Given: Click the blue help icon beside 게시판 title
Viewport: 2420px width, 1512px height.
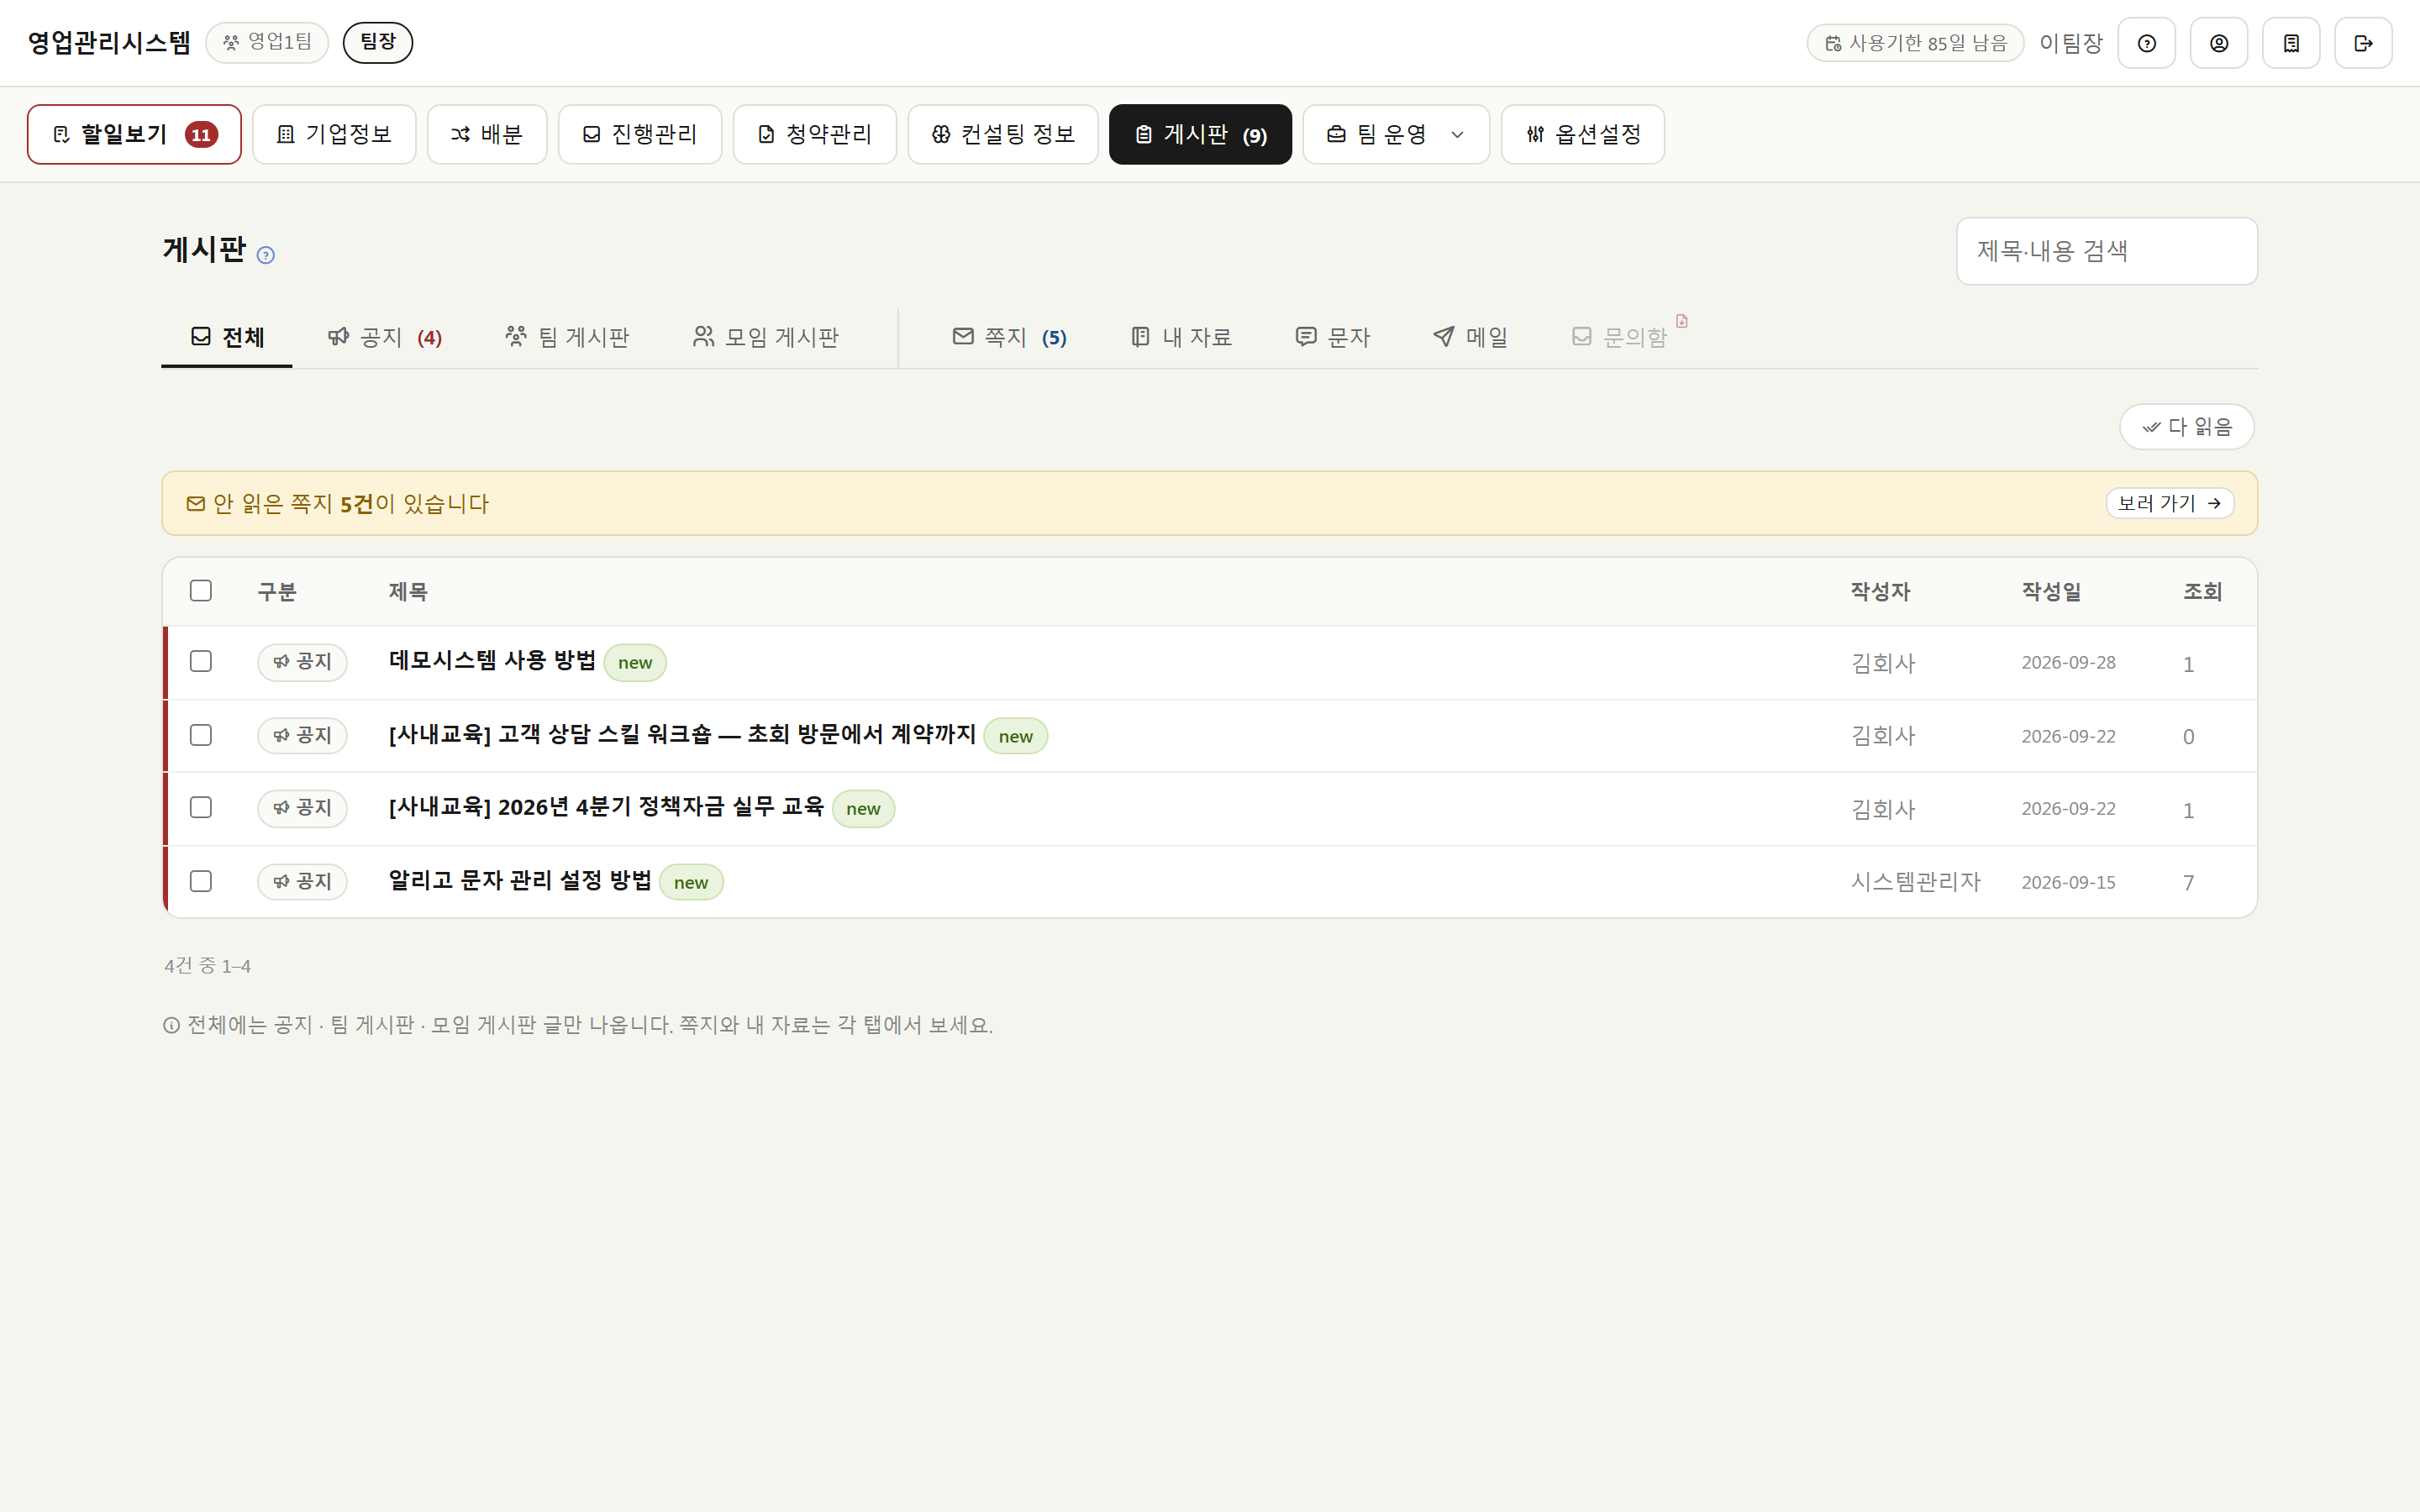Looking at the screenshot, I should pyautogui.click(x=266, y=255).
